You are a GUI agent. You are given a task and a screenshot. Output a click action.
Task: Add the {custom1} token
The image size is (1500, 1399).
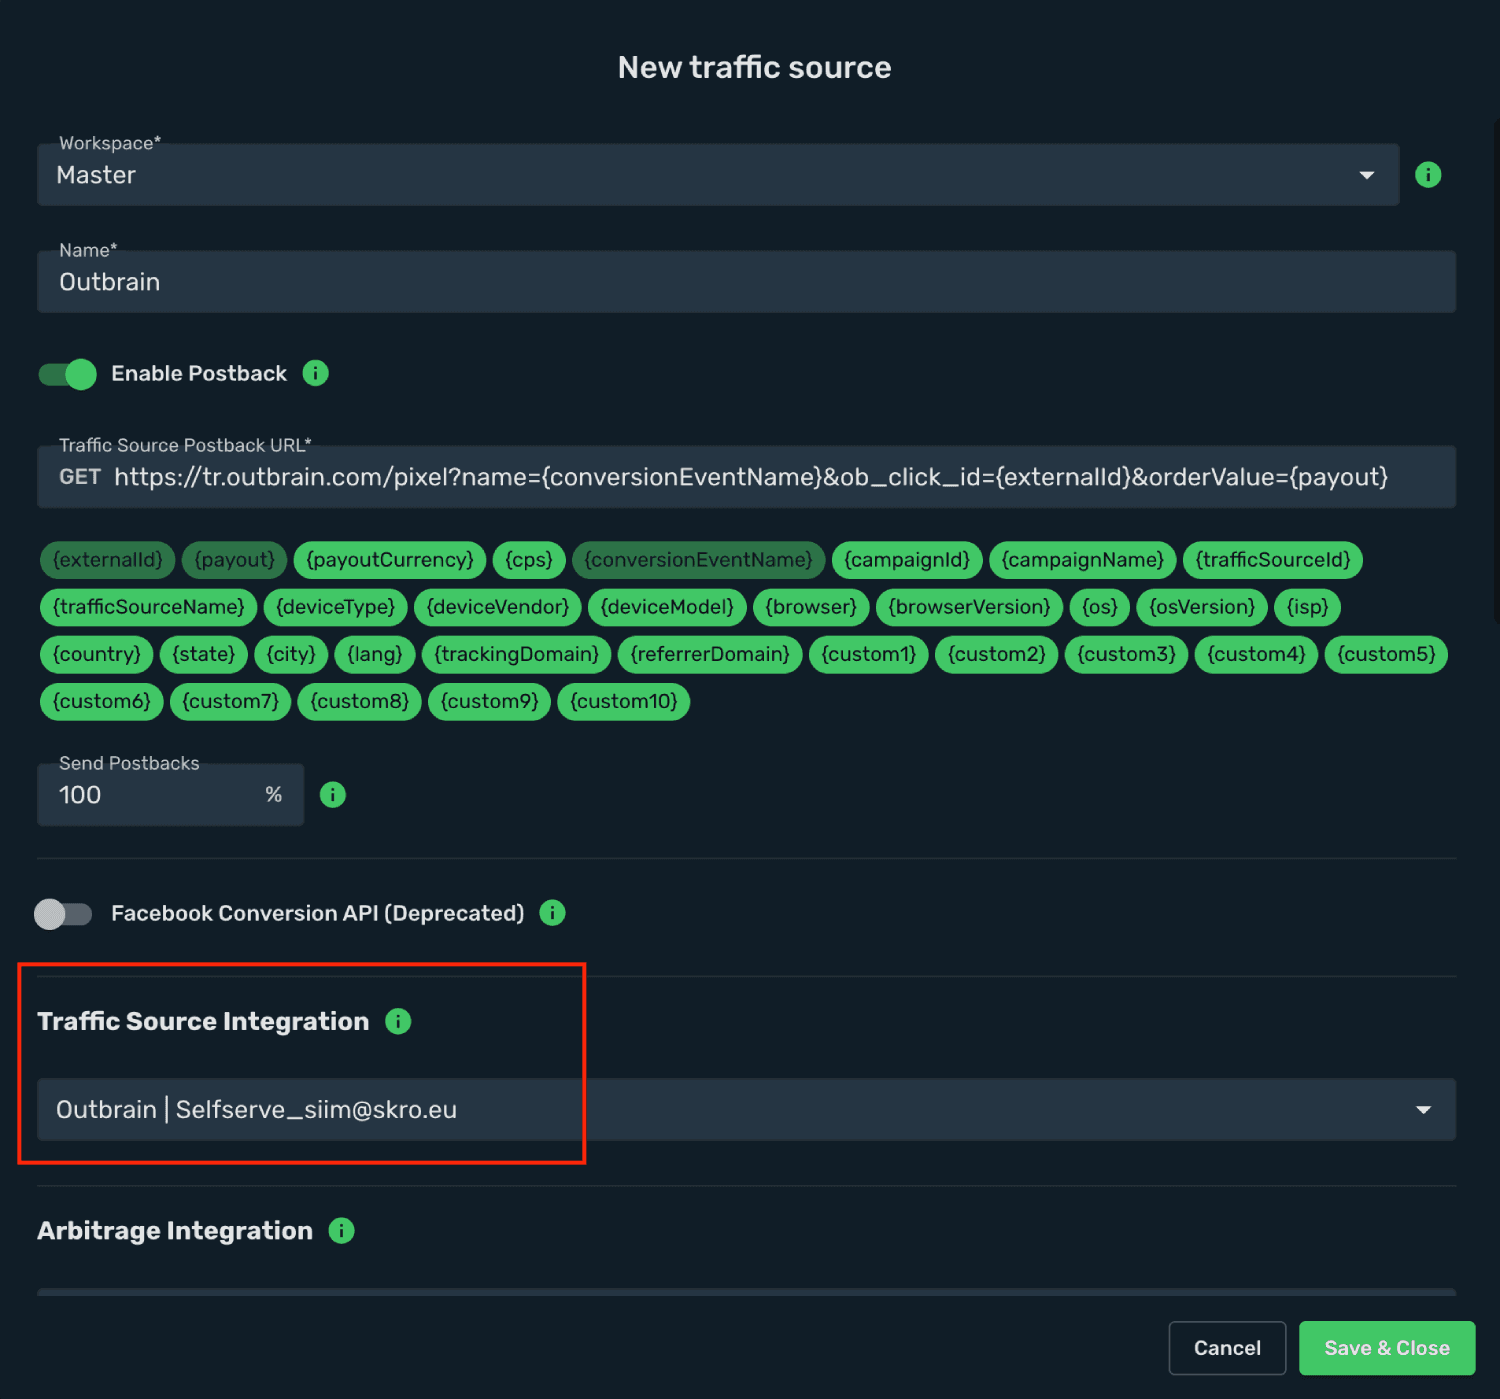(869, 654)
